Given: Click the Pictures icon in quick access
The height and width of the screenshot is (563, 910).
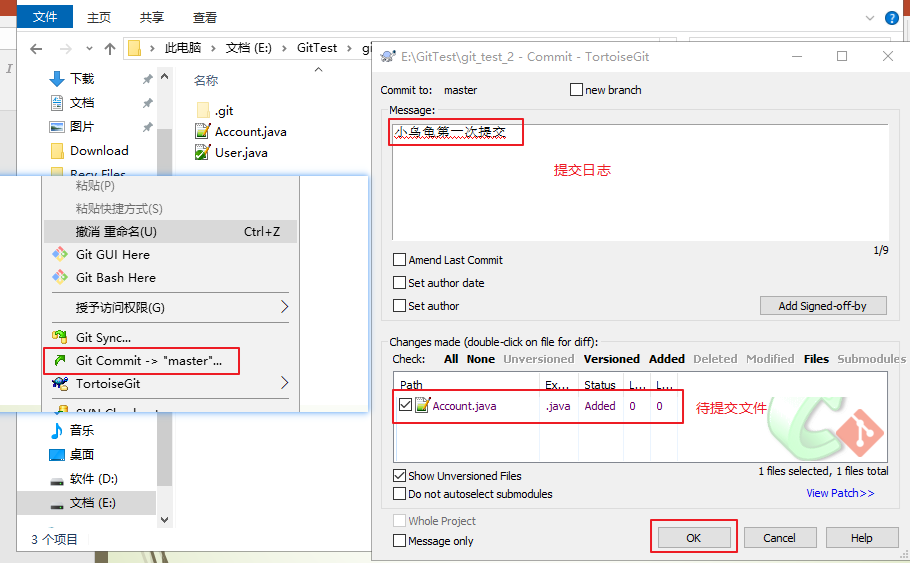Looking at the screenshot, I should click(x=57, y=127).
